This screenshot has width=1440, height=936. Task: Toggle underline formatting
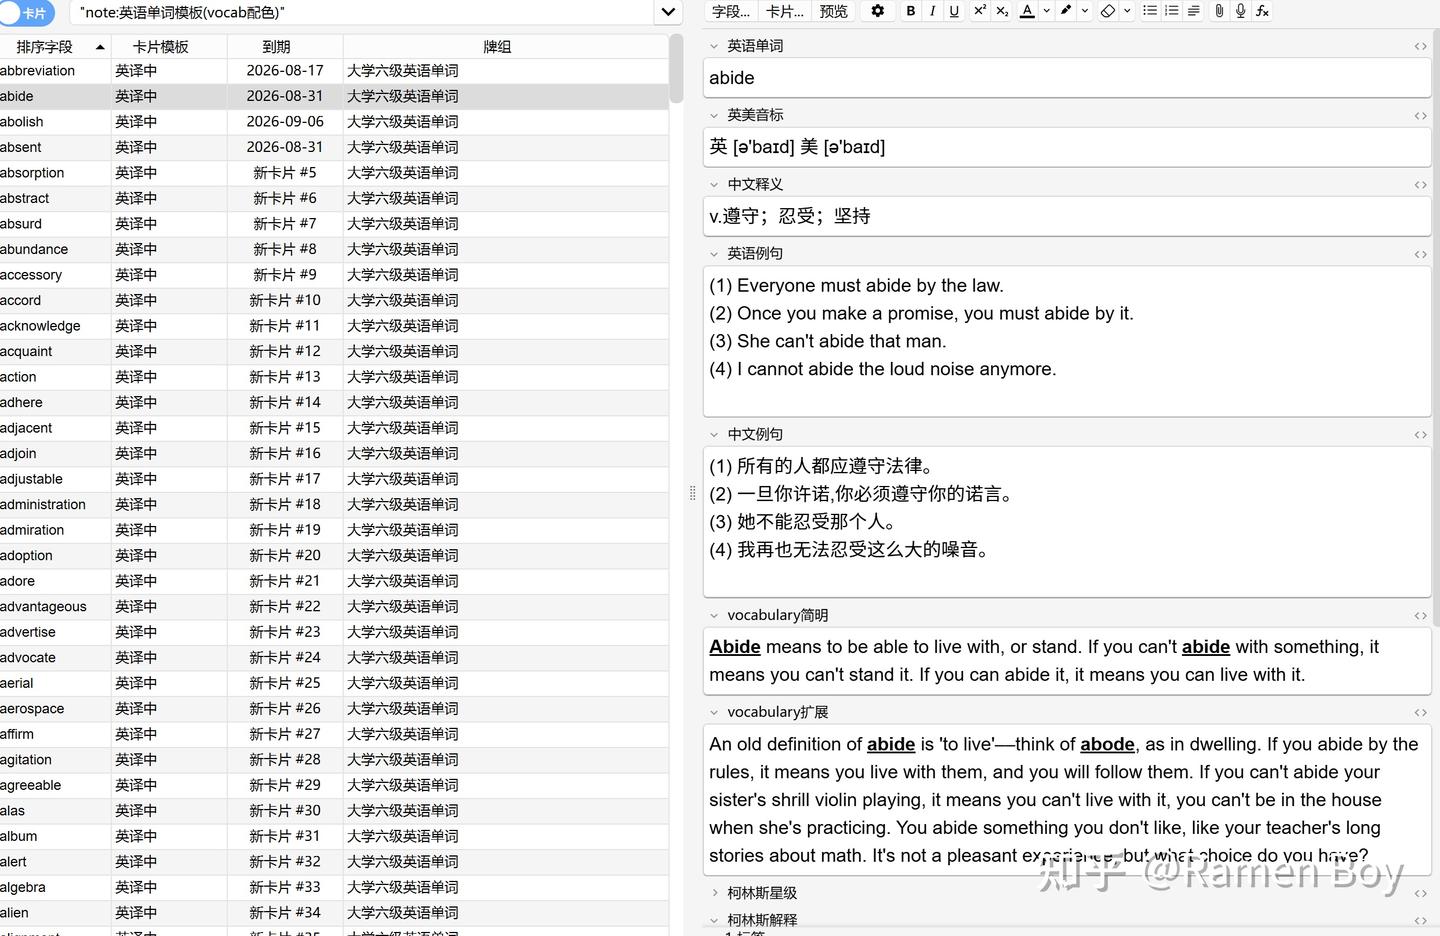coord(954,11)
